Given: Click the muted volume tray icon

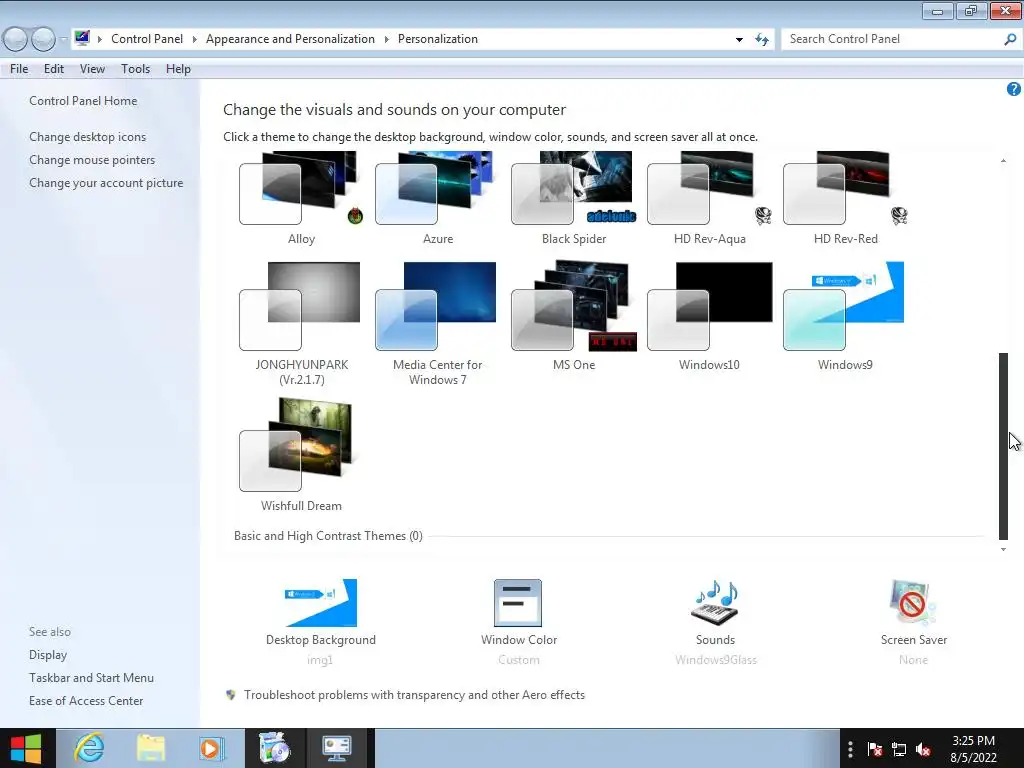Looking at the screenshot, I should coord(923,749).
